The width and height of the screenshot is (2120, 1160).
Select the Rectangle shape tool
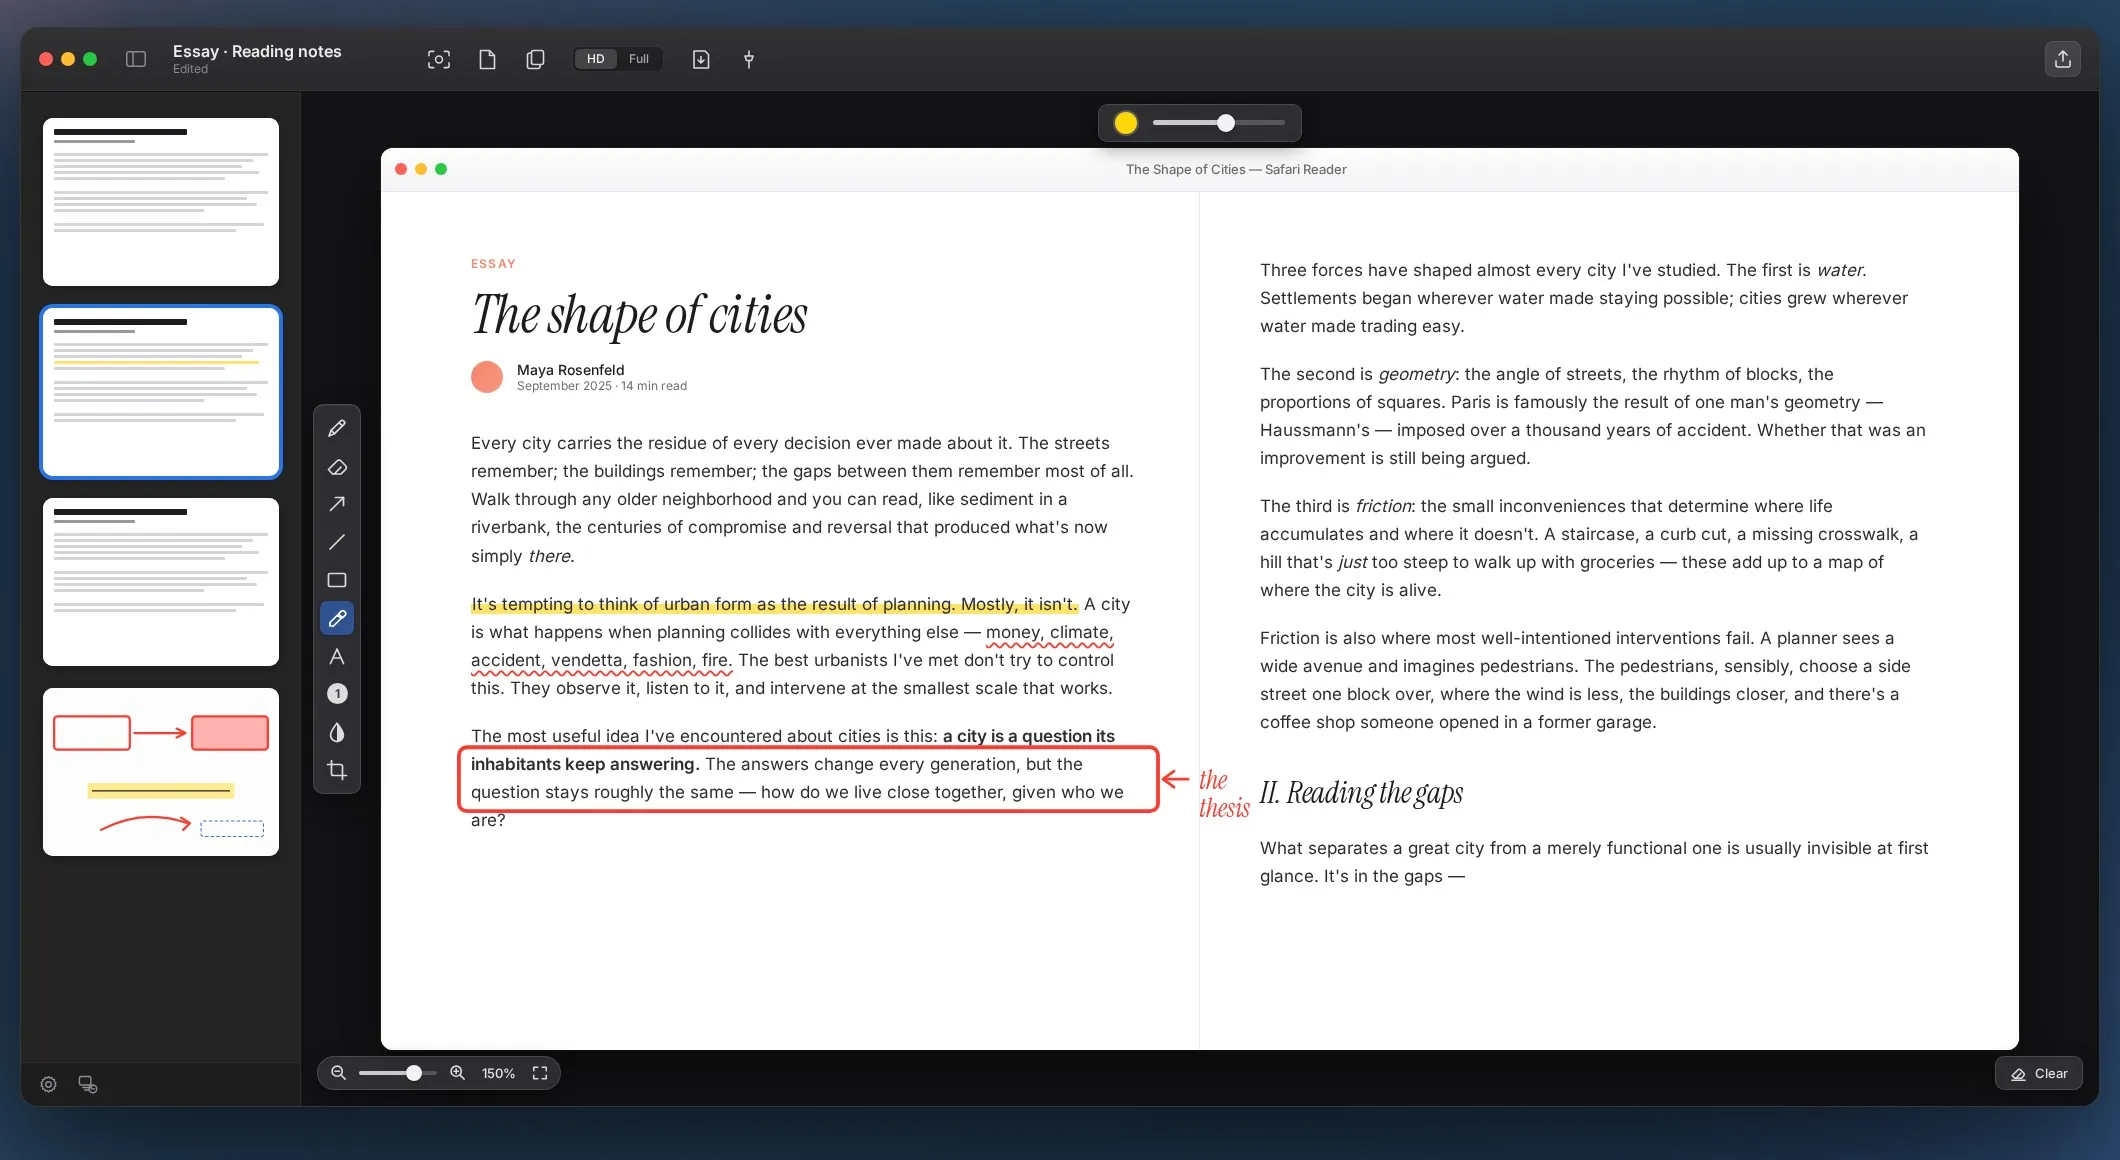click(x=337, y=580)
